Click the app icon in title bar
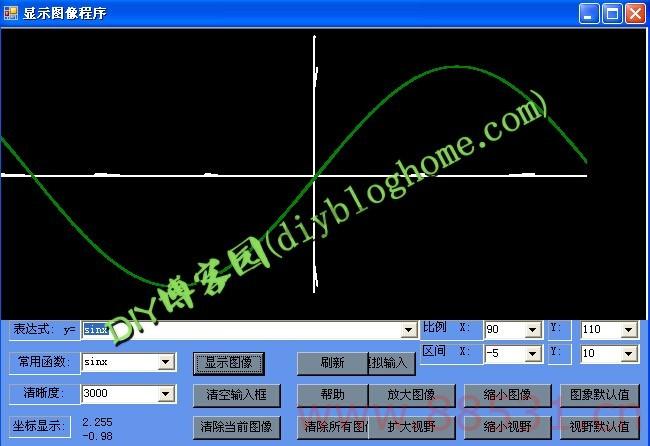650x446 pixels. click(11, 13)
